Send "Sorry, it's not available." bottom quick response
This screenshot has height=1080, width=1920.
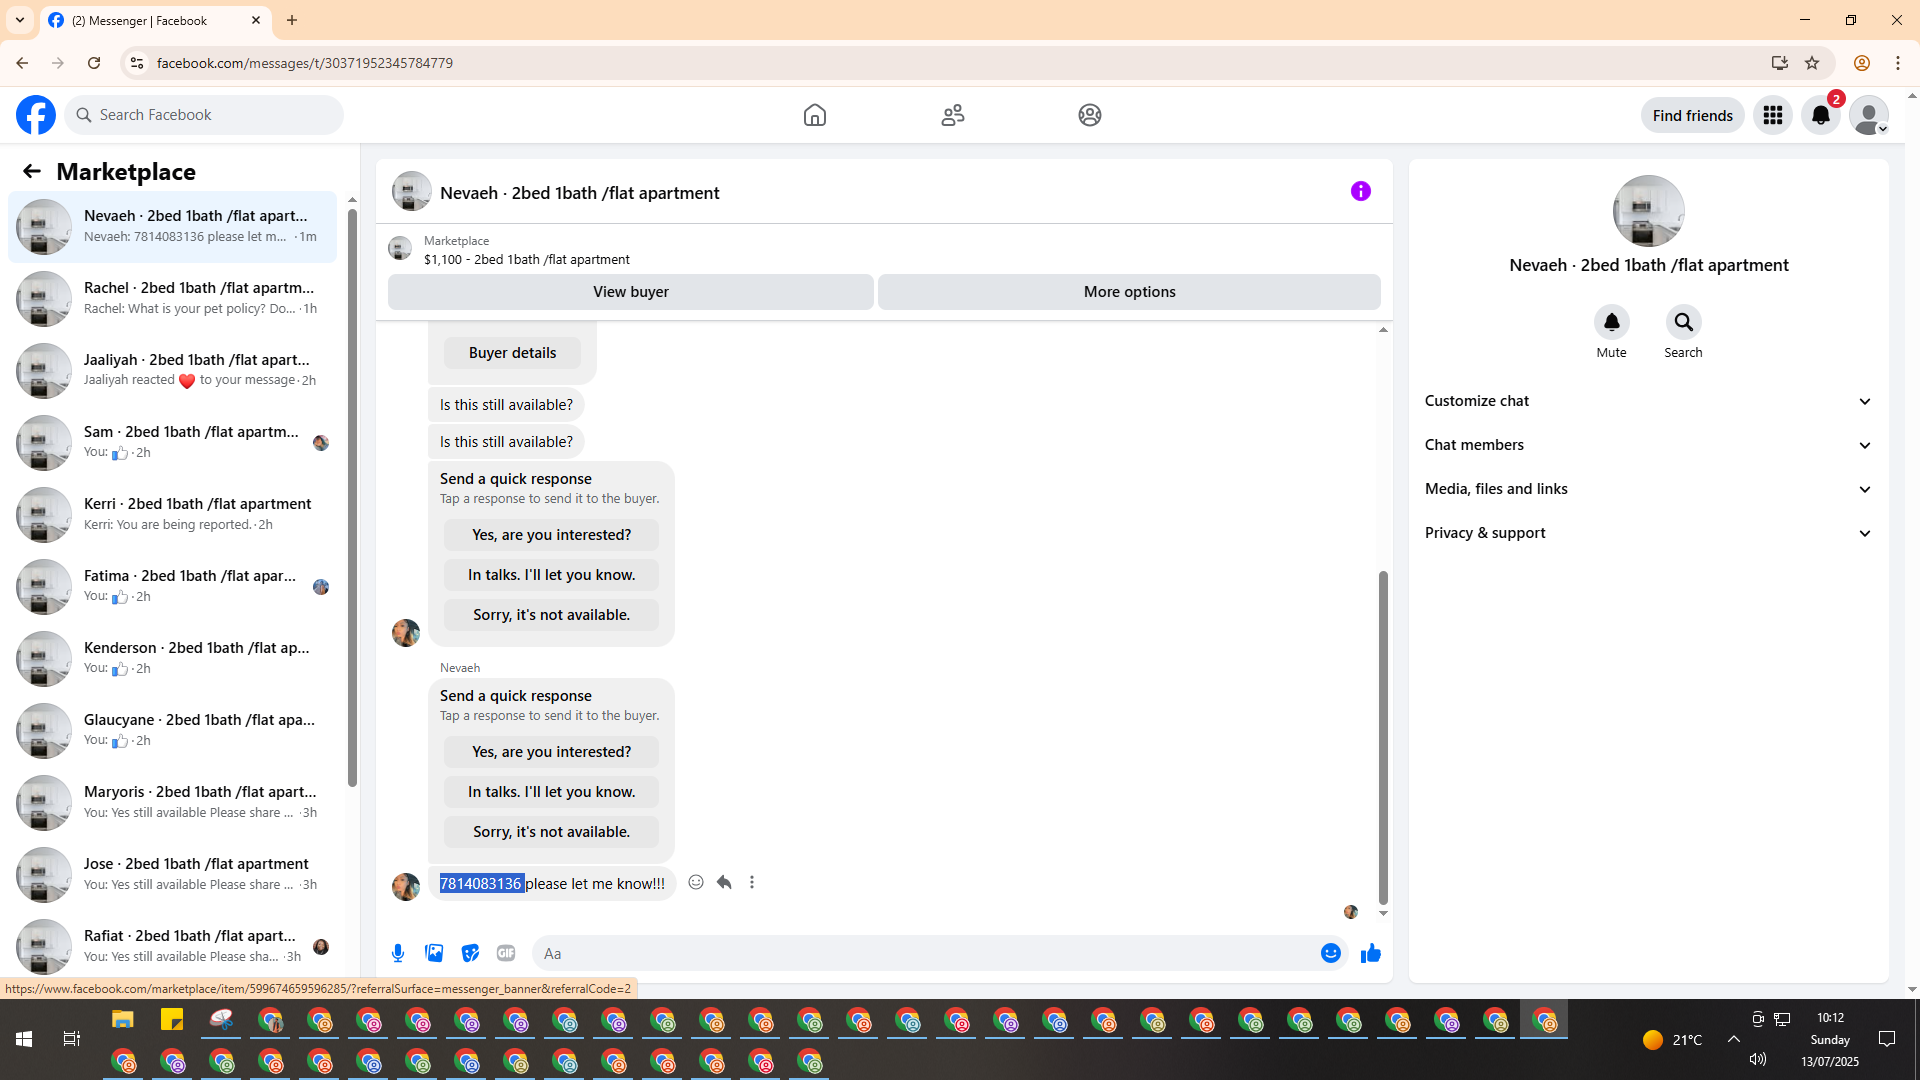coord(551,832)
